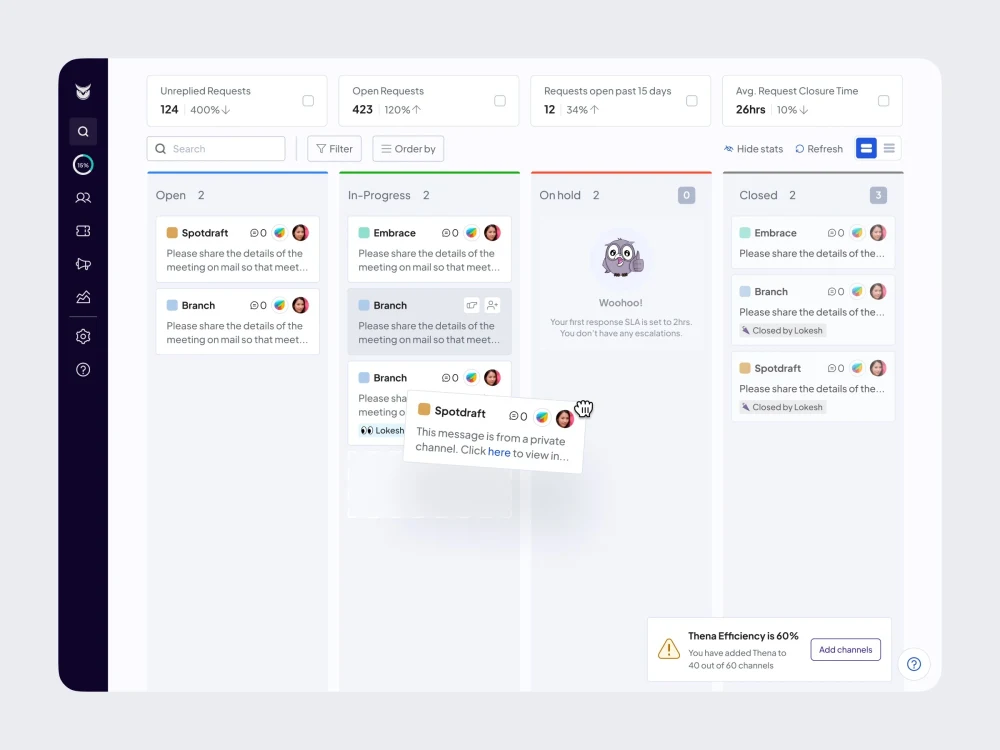
Task: Select the In-Progress column header
Action: point(379,195)
